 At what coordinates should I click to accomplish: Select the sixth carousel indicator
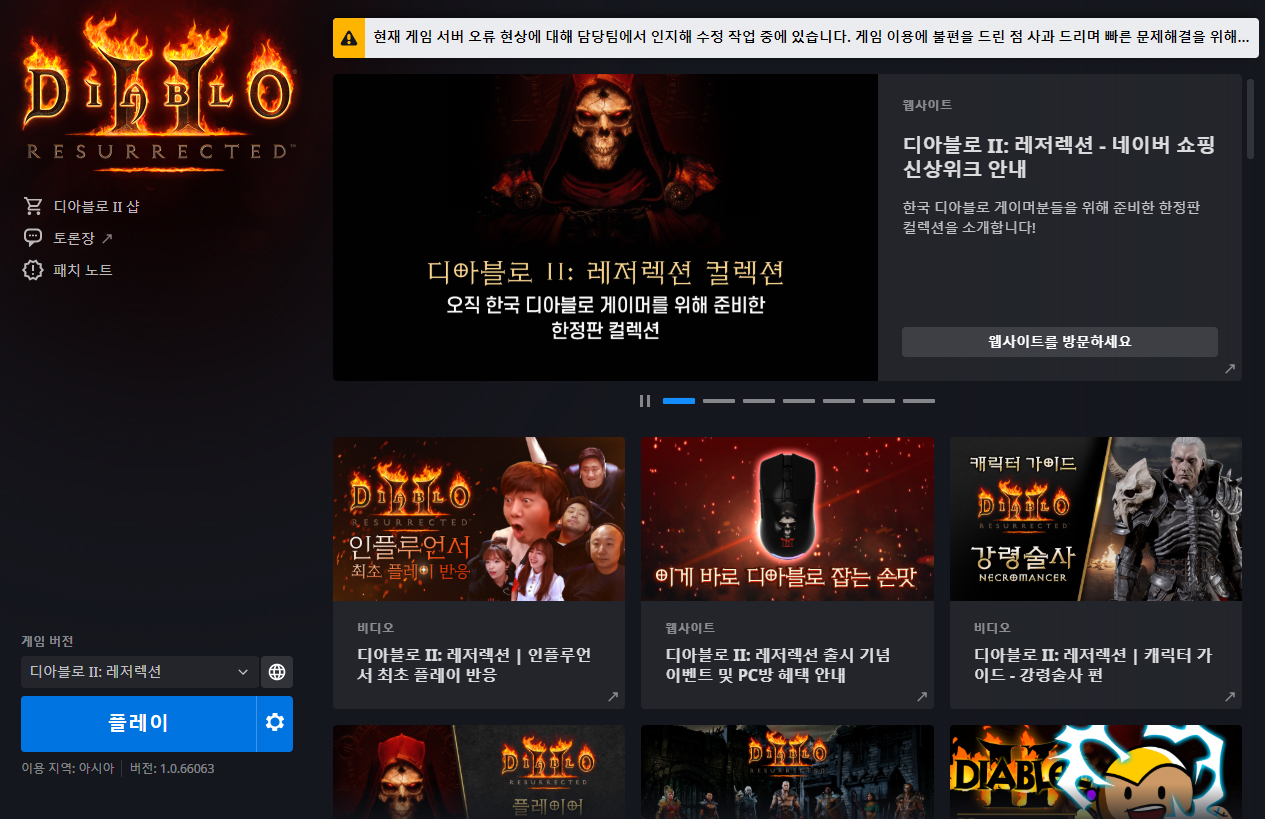click(x=879, y=401)
